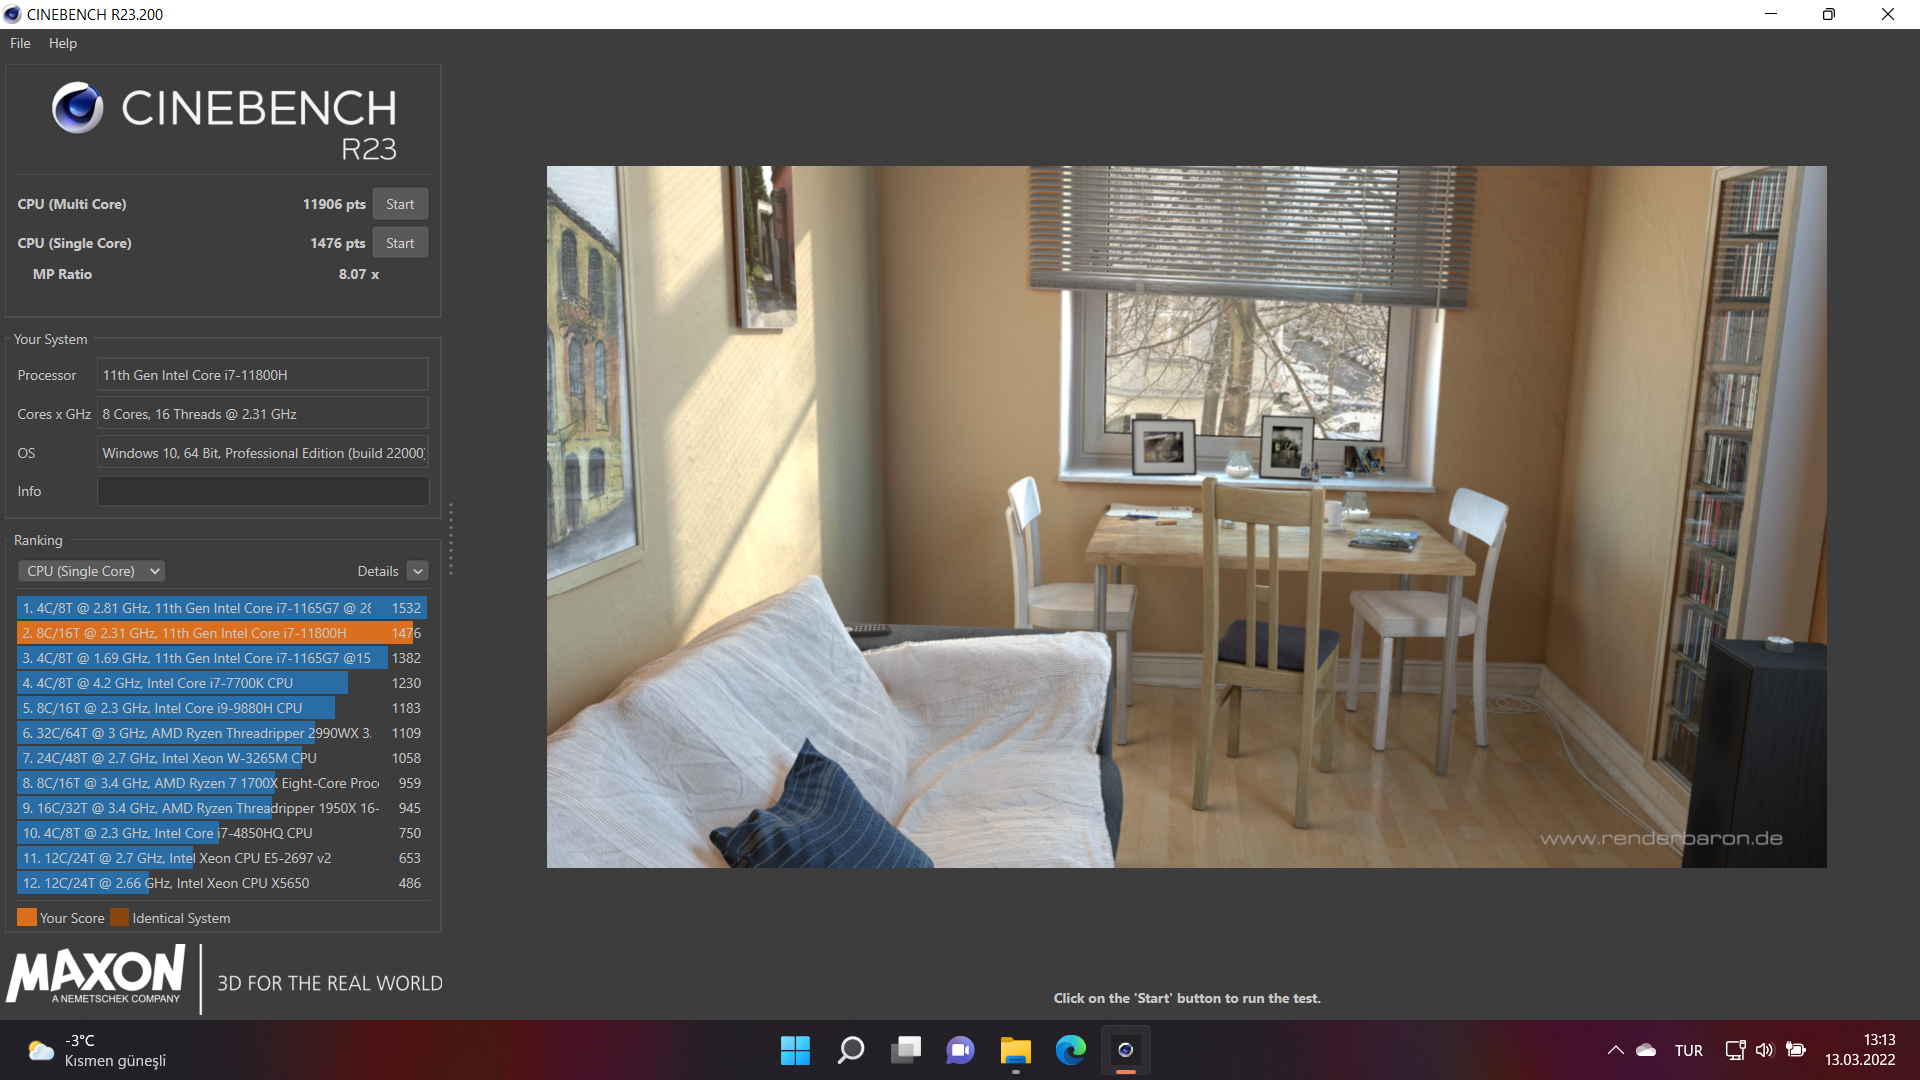The width and height of the screenshot is (1920, 1080).
Task: Click the Cinebench logo sphere icon
Action: pos(77,108)
